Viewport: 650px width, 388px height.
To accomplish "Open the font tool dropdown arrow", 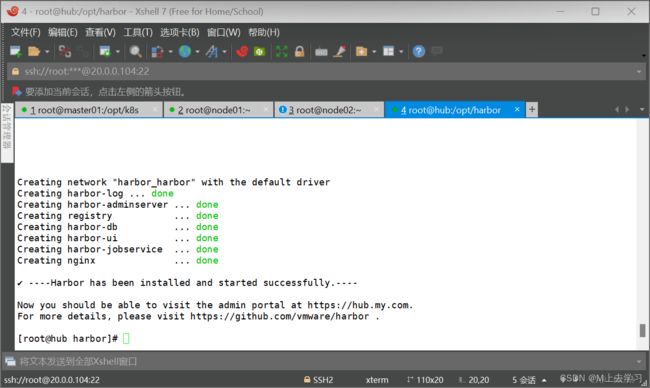I will (224, 52).
